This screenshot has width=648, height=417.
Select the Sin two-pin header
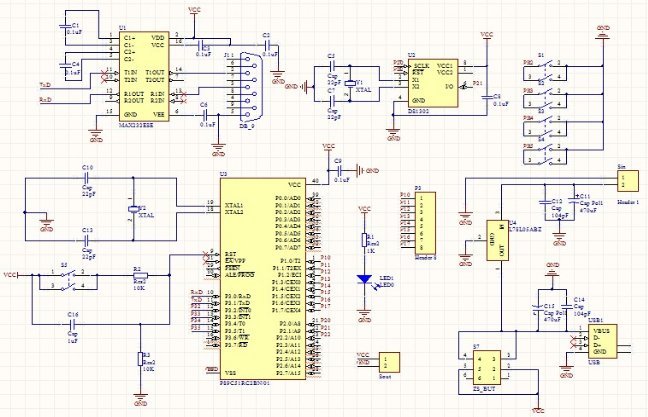628,181
